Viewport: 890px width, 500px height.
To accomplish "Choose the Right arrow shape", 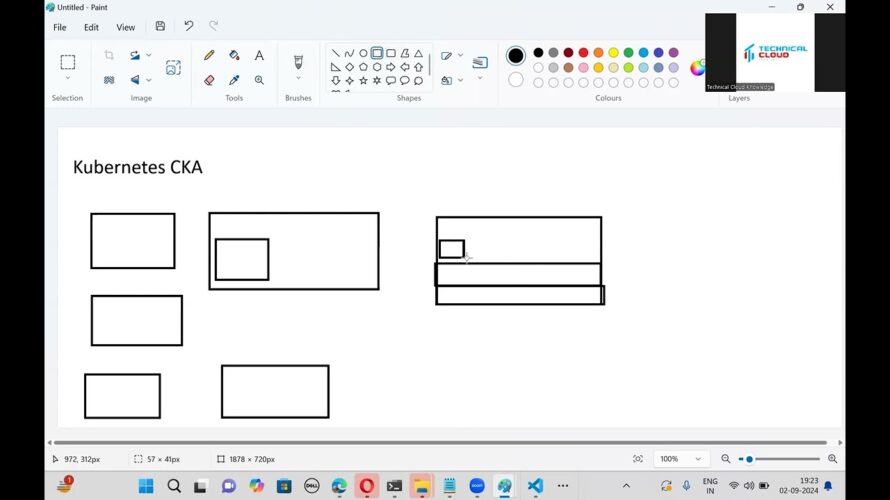I will pos(391,67).
